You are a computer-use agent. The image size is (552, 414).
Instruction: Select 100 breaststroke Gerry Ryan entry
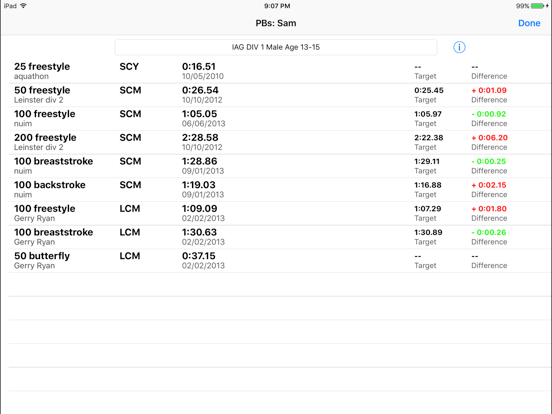point(280,237)
